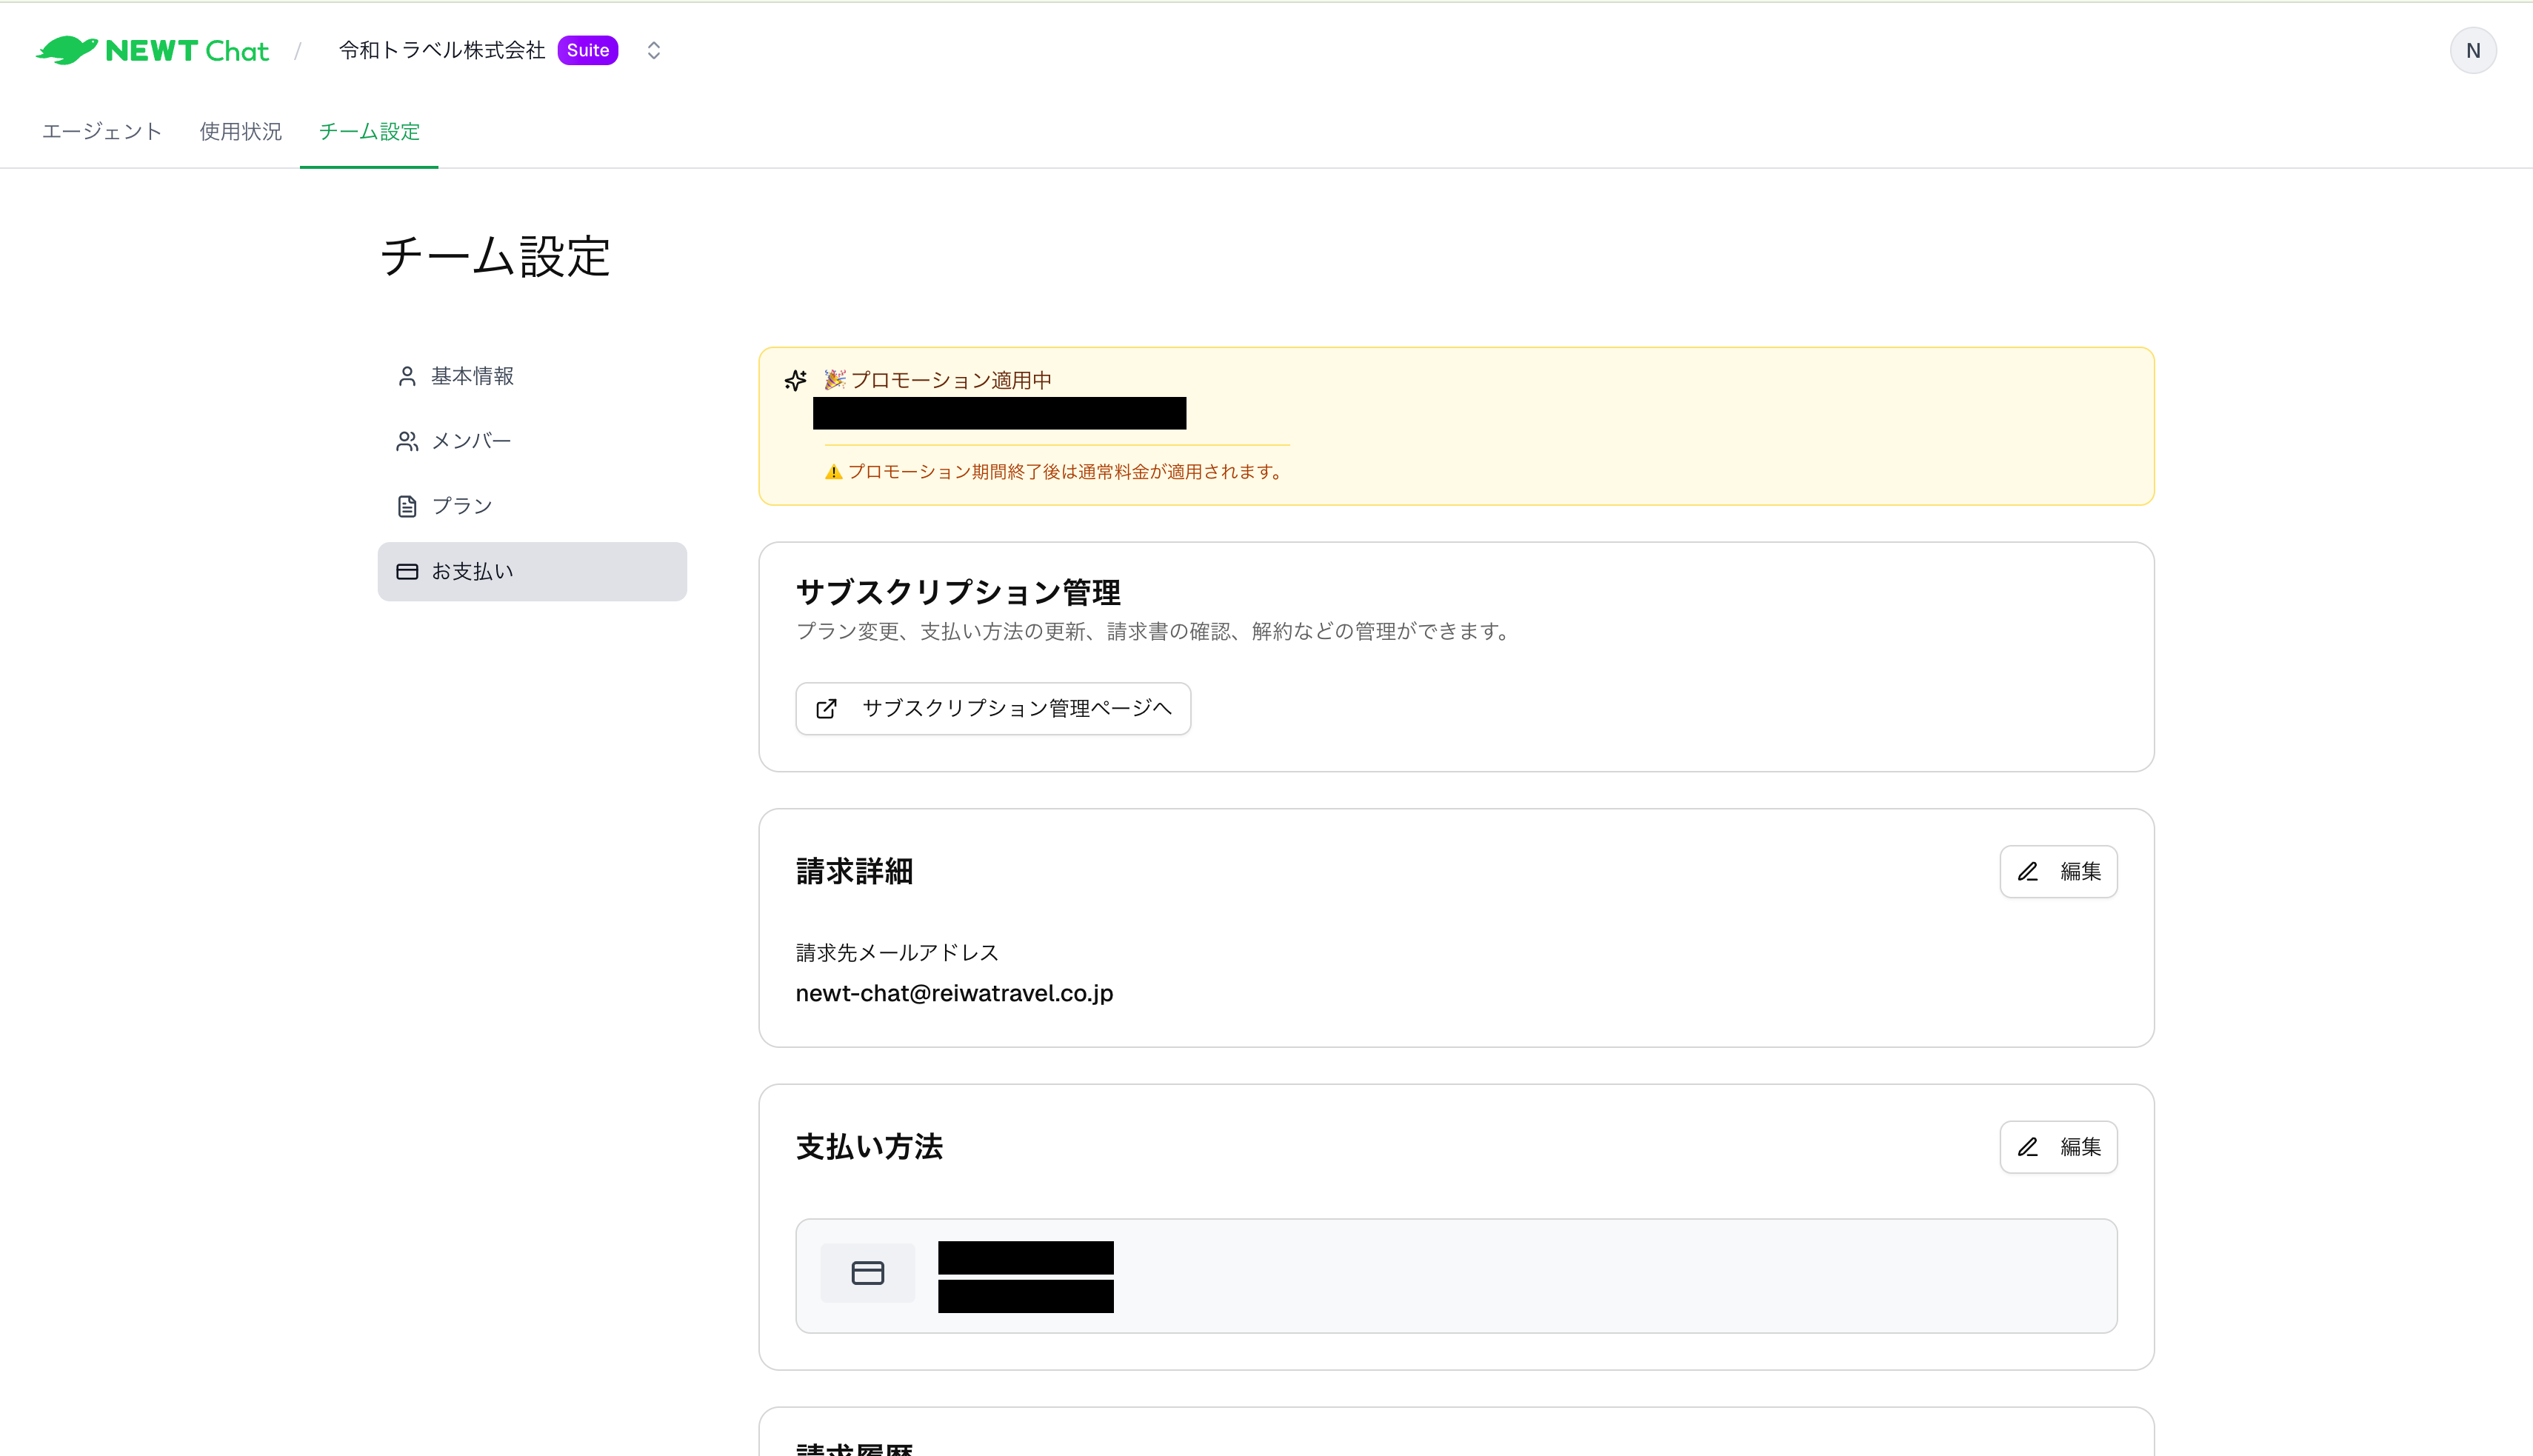
Task: Click the warning icon in the promotion notice
Action: coord(833,471)
